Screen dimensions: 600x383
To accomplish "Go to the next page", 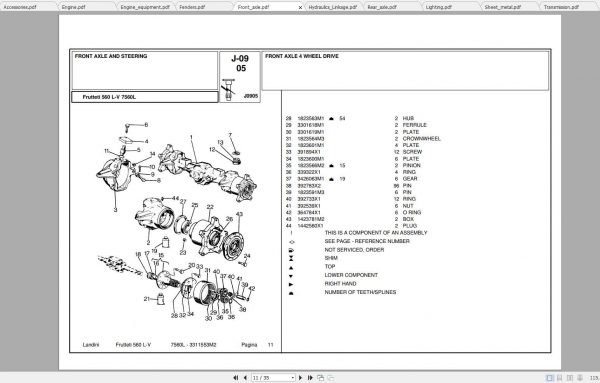I will click(x=300, y=378).
